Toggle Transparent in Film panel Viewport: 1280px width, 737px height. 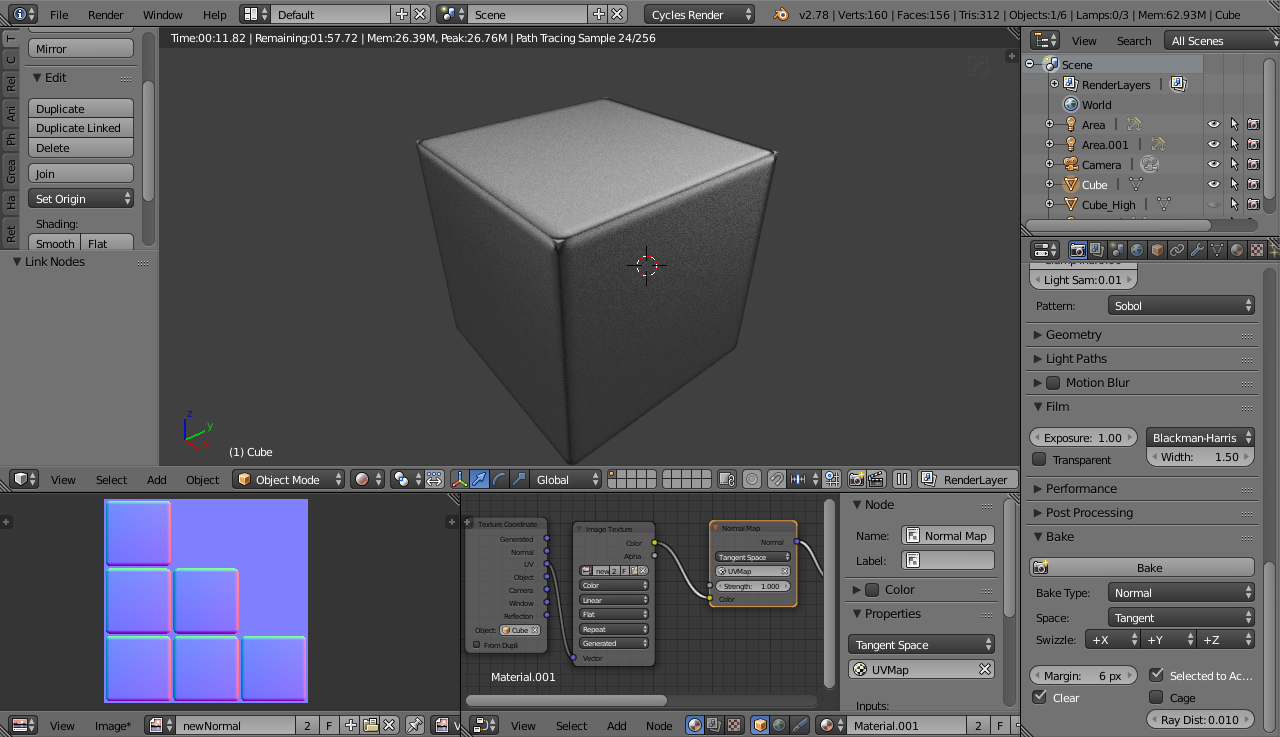point(1038,459)
